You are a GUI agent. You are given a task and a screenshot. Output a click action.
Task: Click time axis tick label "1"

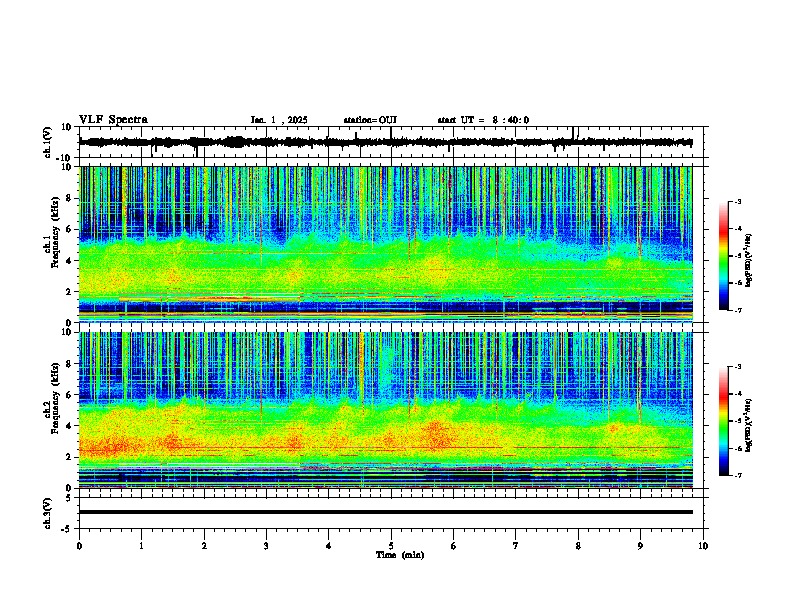[x=141, y=546]
